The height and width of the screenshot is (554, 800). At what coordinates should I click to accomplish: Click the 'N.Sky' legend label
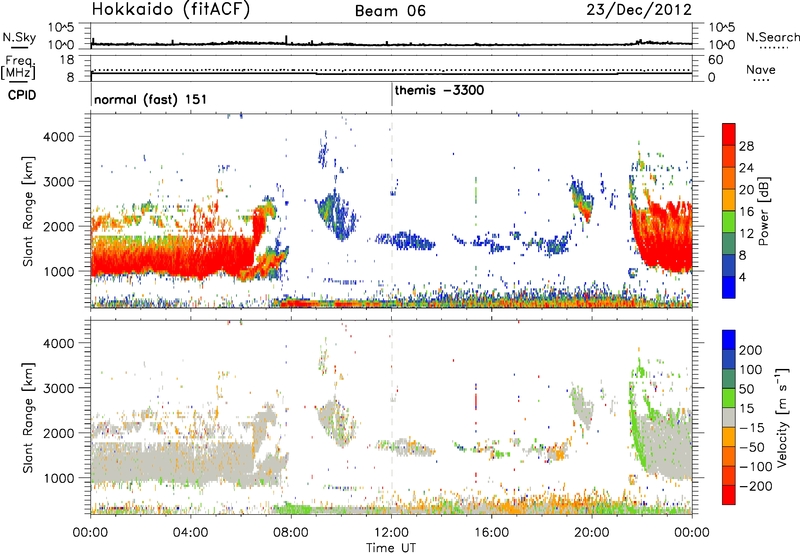(19, 37)
